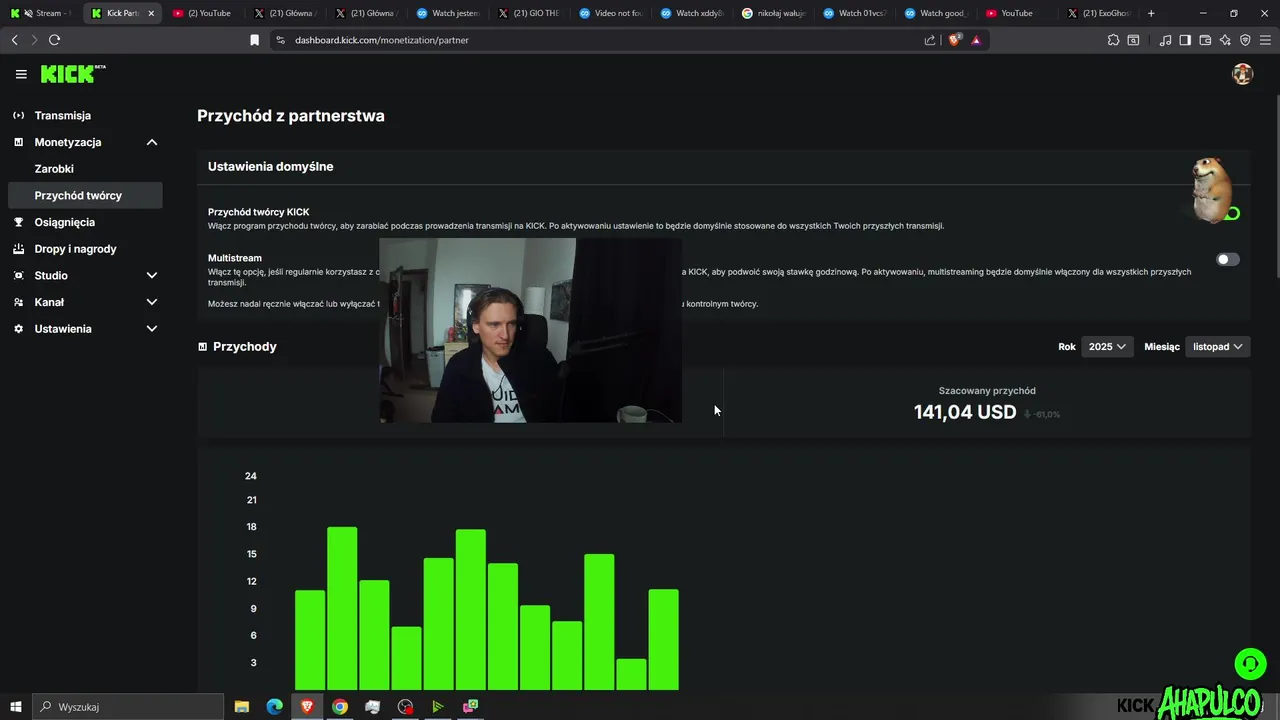Open File Explorer from the taskbar

click(x=242, y=707)
